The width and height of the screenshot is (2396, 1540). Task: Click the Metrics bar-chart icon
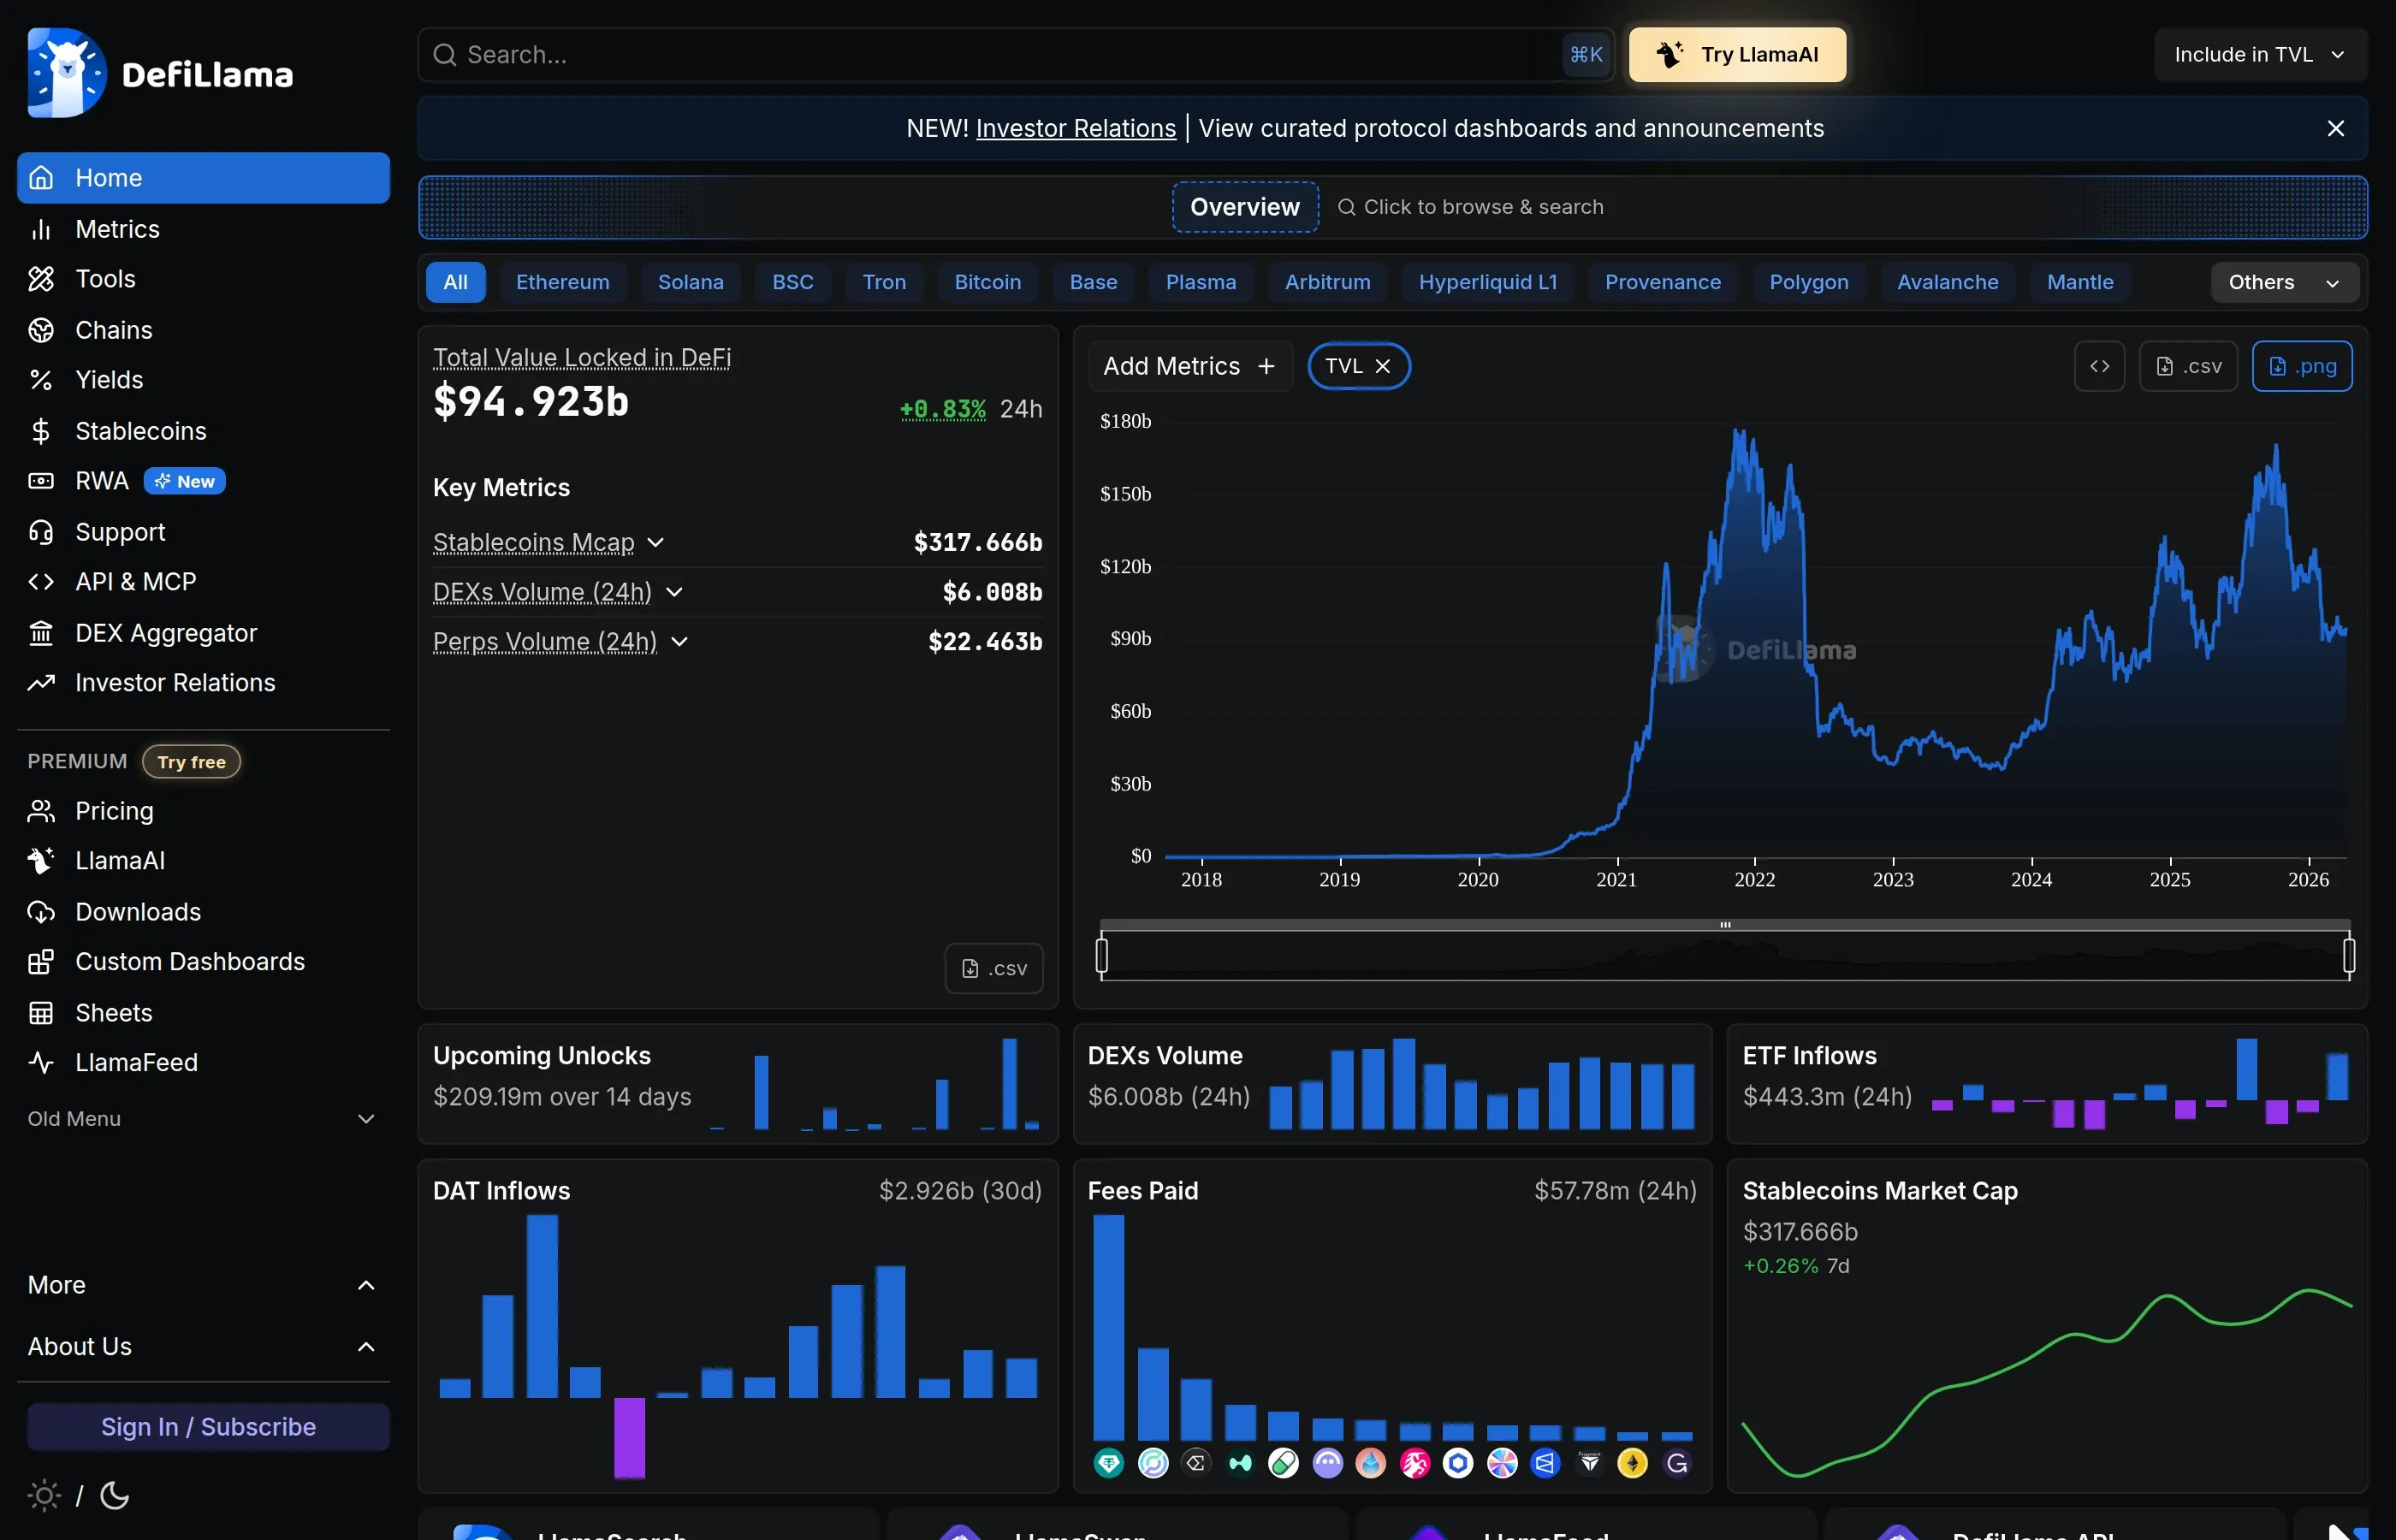[x=41, y=229]
